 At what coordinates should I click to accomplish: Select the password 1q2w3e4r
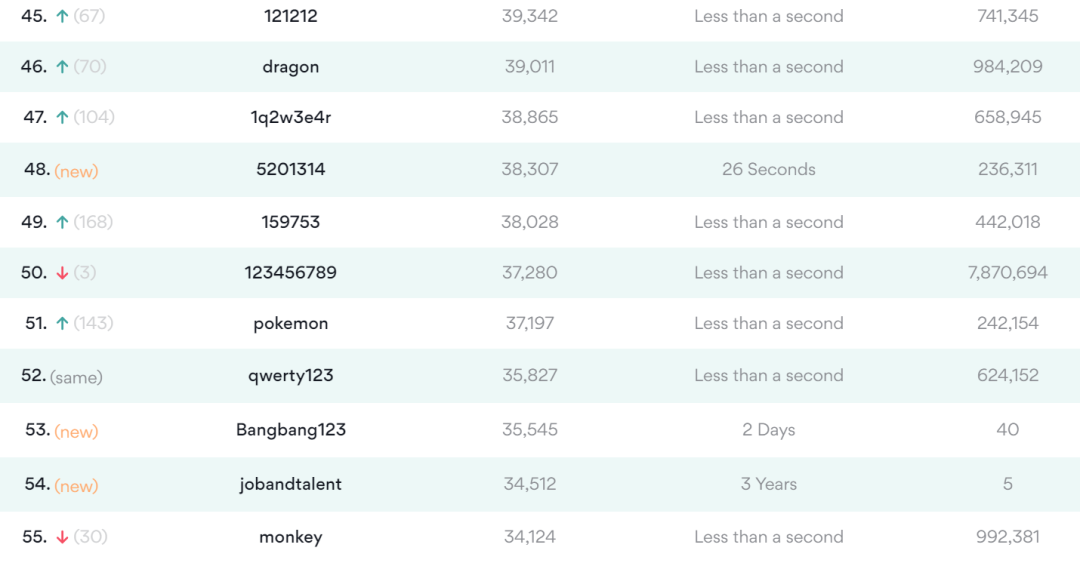coord(290,117)
